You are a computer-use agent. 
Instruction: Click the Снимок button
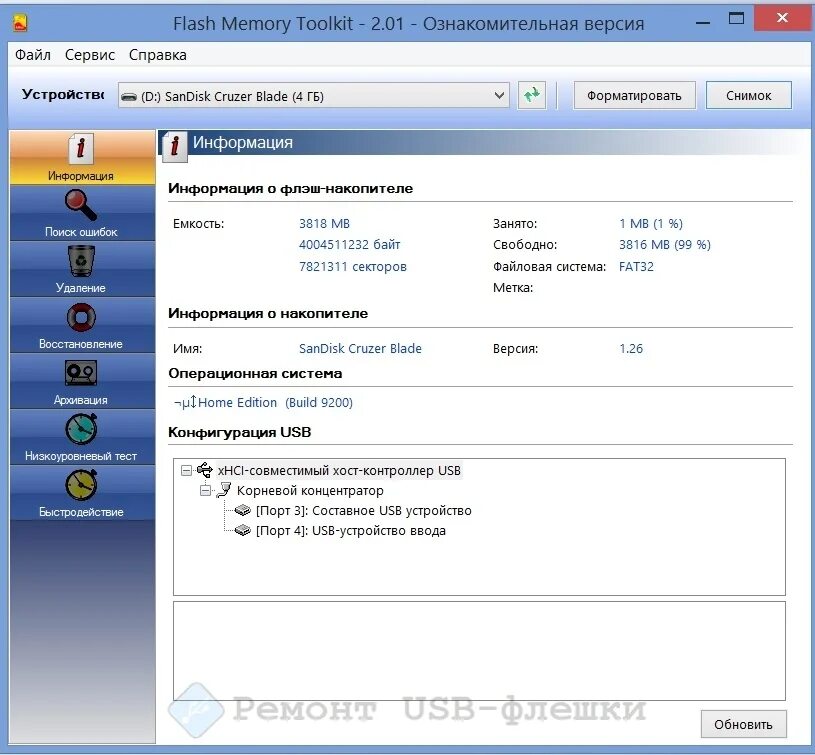point(748,96)
